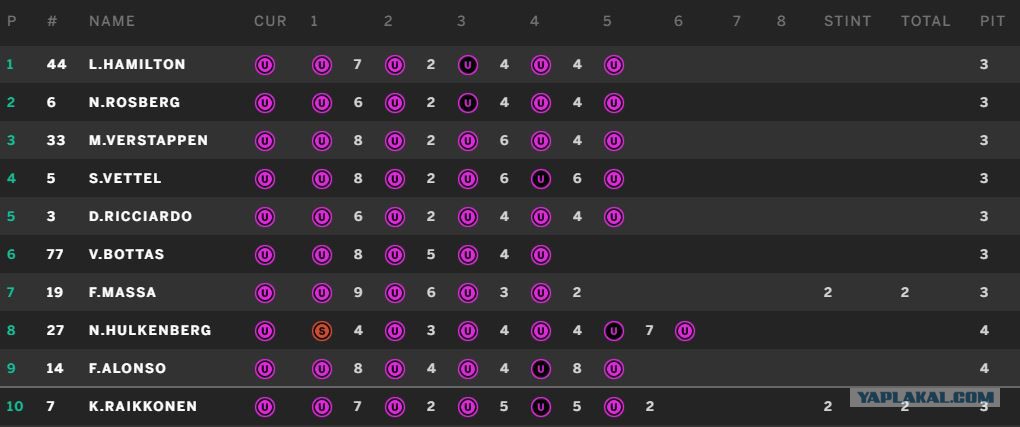Image resolution: width=1020 pixels, height=427 pixels.
Task: Click the STINT column header
Action: pyautogui.click(x=848, y=21)
